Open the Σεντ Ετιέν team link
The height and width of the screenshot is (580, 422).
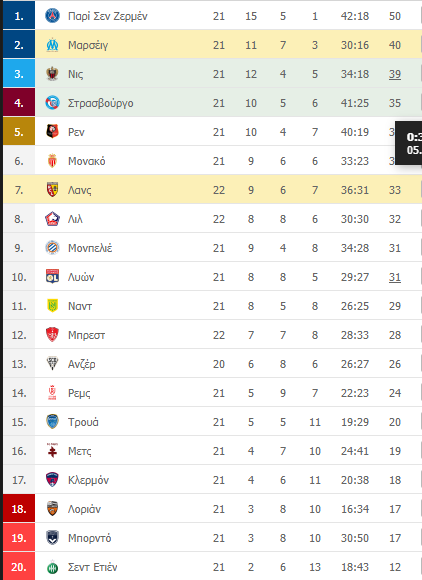coord(92,567)
